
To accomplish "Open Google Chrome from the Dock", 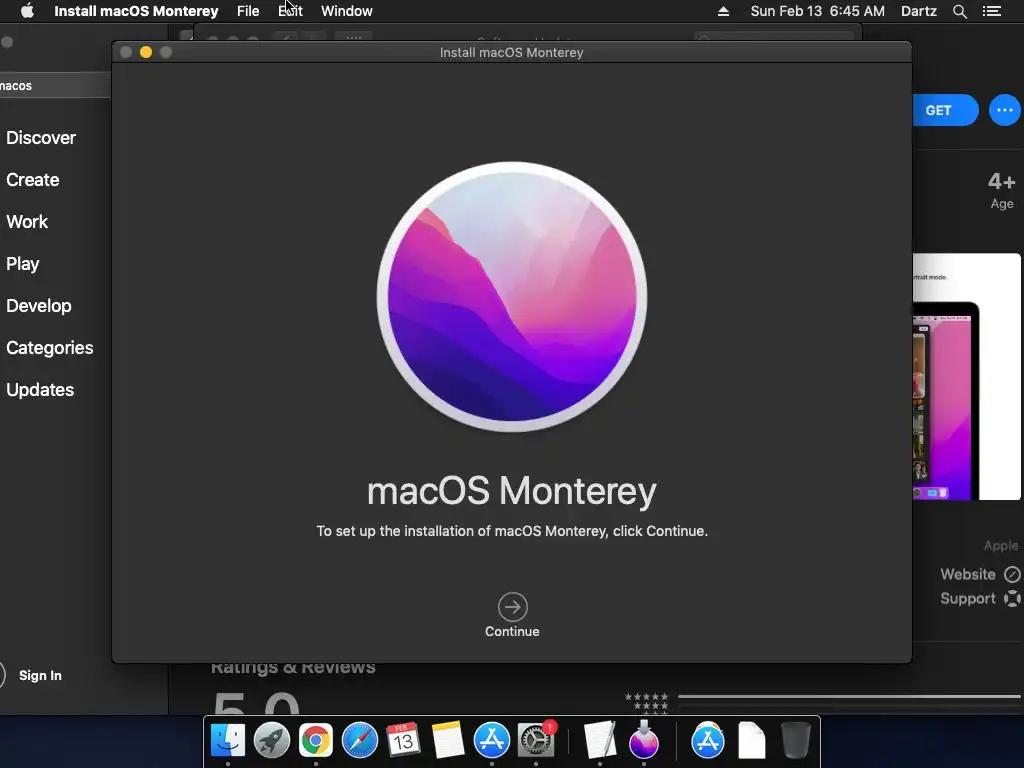I will [315, 741].
